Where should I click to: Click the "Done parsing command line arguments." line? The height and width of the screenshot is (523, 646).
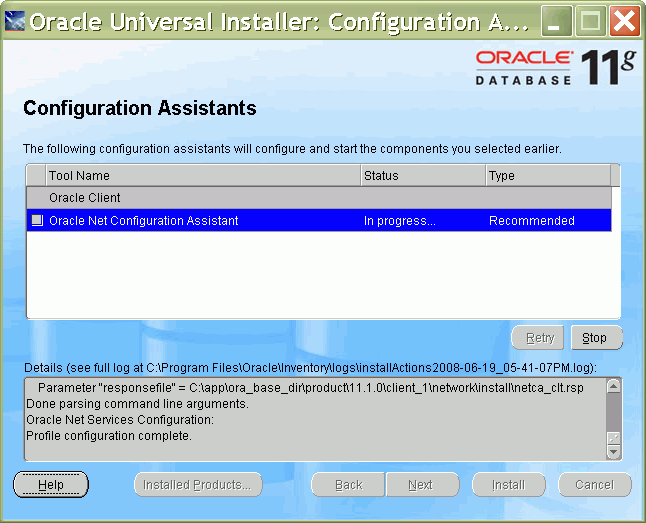[x=137, y=403]
